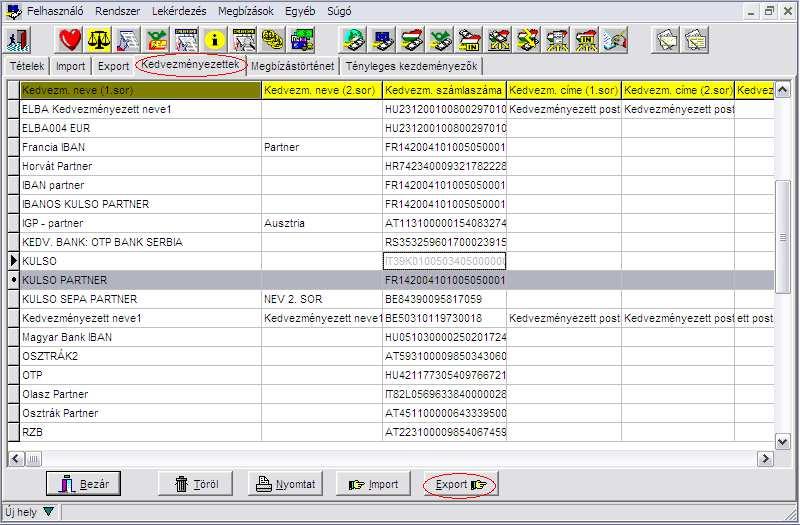Image resolution: width=800 pixels, height=525 pixels.
Task: Open the Egyéb menu
Action: [x=300, y=11]
